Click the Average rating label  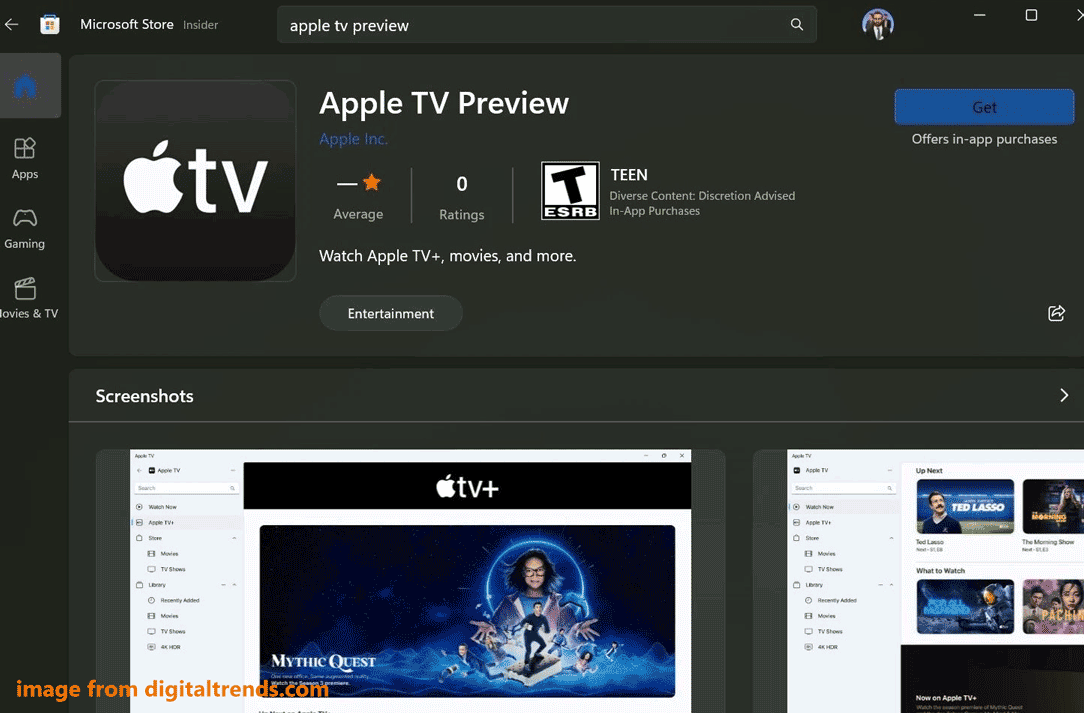(358, 214)
